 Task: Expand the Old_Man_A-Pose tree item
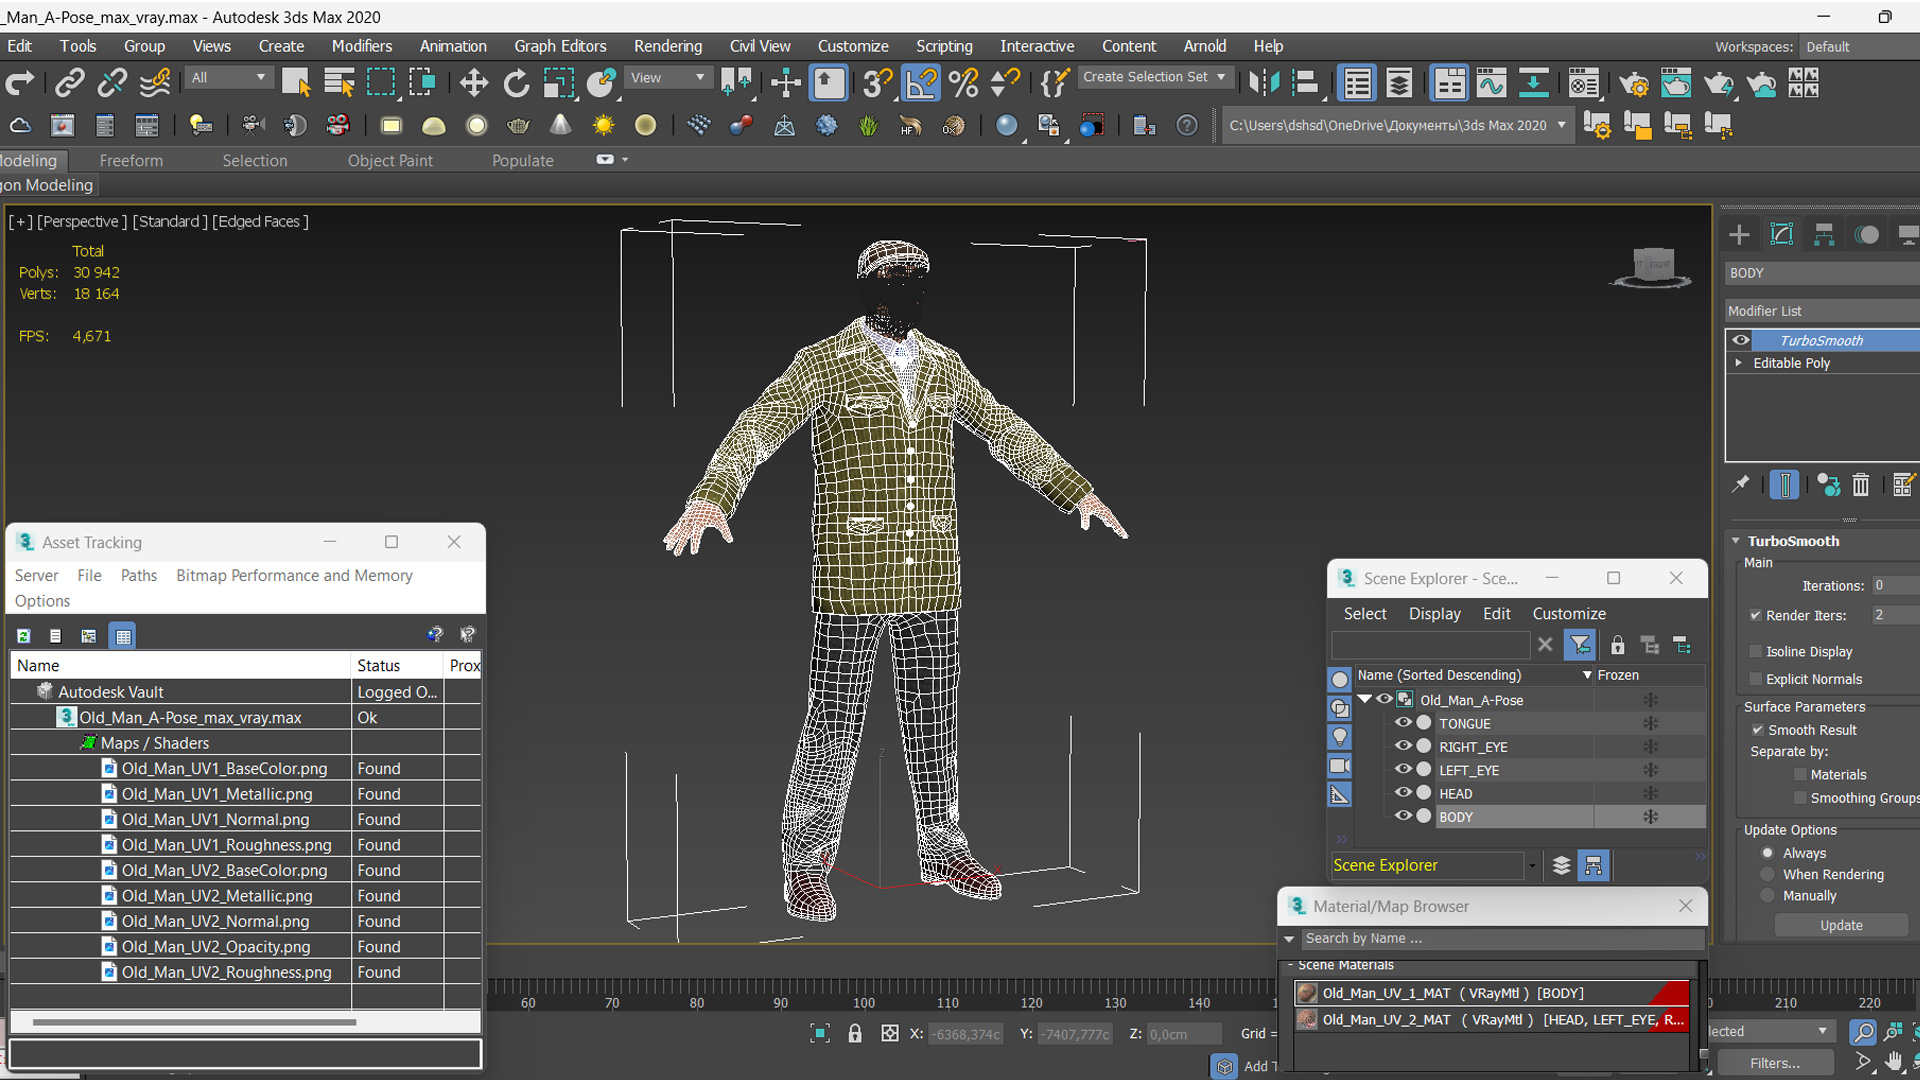(1367, 699)
